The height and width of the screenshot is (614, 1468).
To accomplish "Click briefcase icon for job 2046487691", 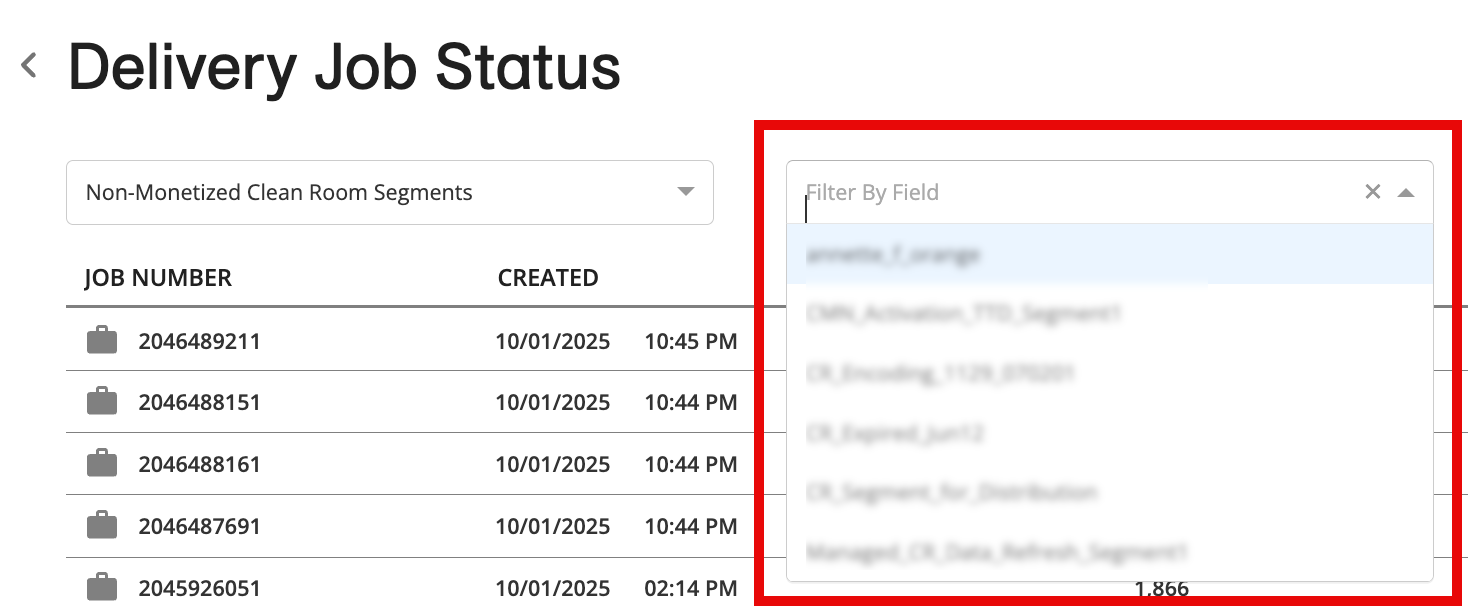I will point(102,526).
